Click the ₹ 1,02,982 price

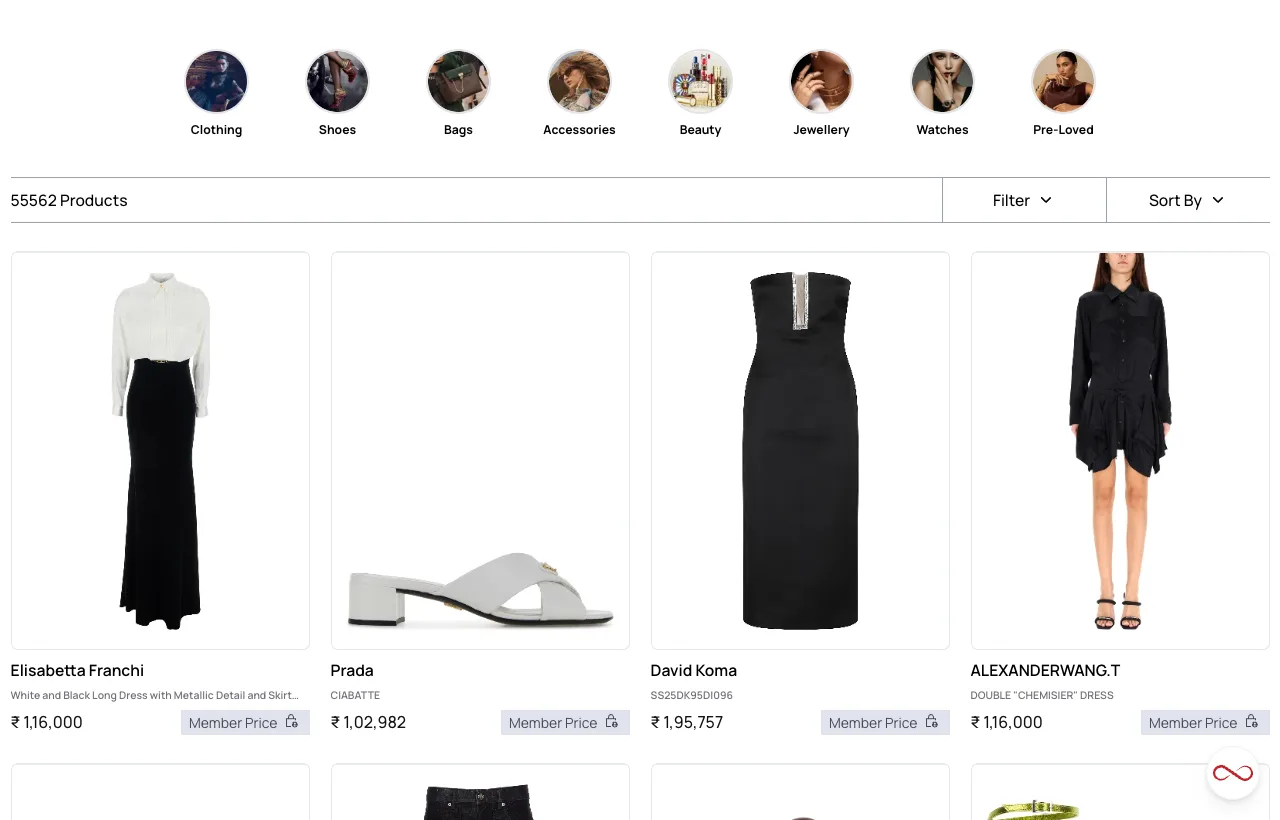pyautogui.click(x=368, y=722)
